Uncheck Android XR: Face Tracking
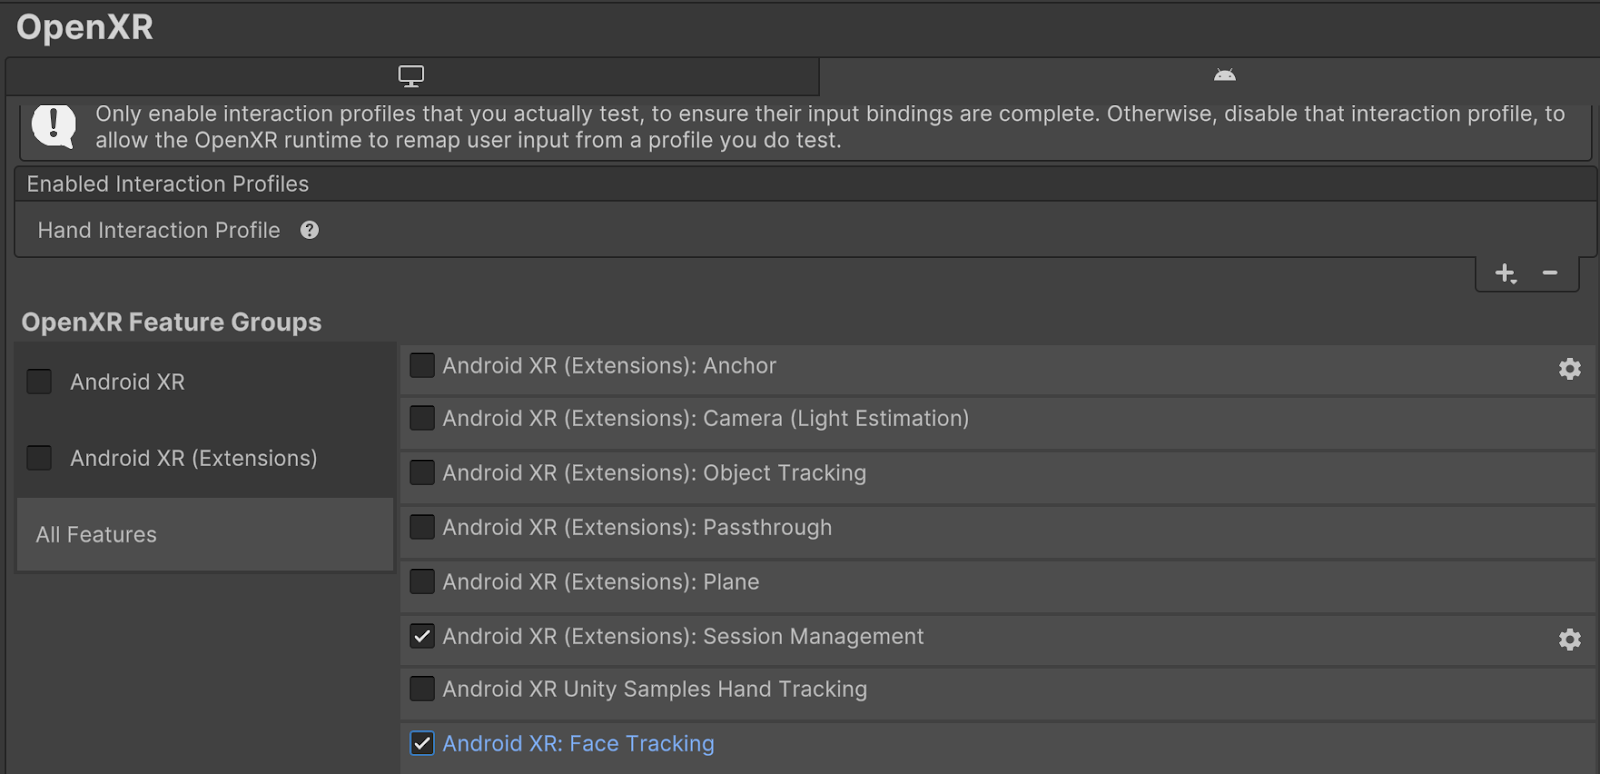The width and height of the screenshot is (1600, 774). 422,744
